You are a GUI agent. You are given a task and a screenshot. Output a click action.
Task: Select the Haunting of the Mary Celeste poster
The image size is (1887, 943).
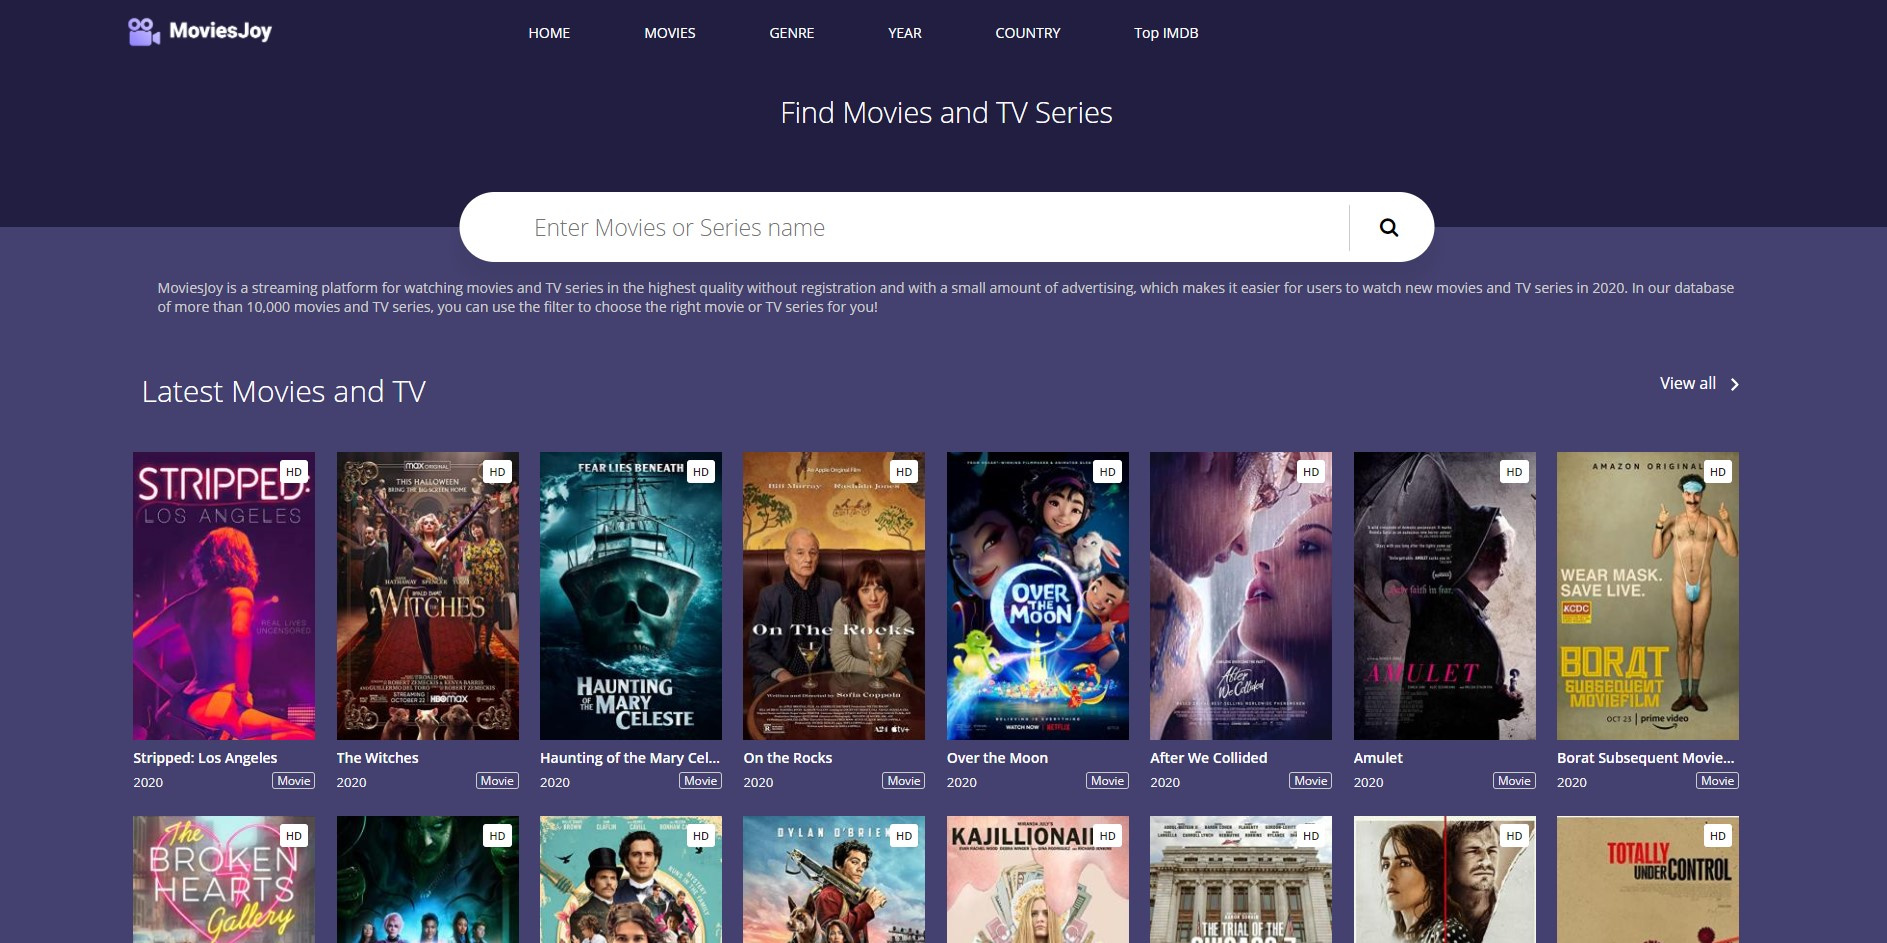click(631, 596)
